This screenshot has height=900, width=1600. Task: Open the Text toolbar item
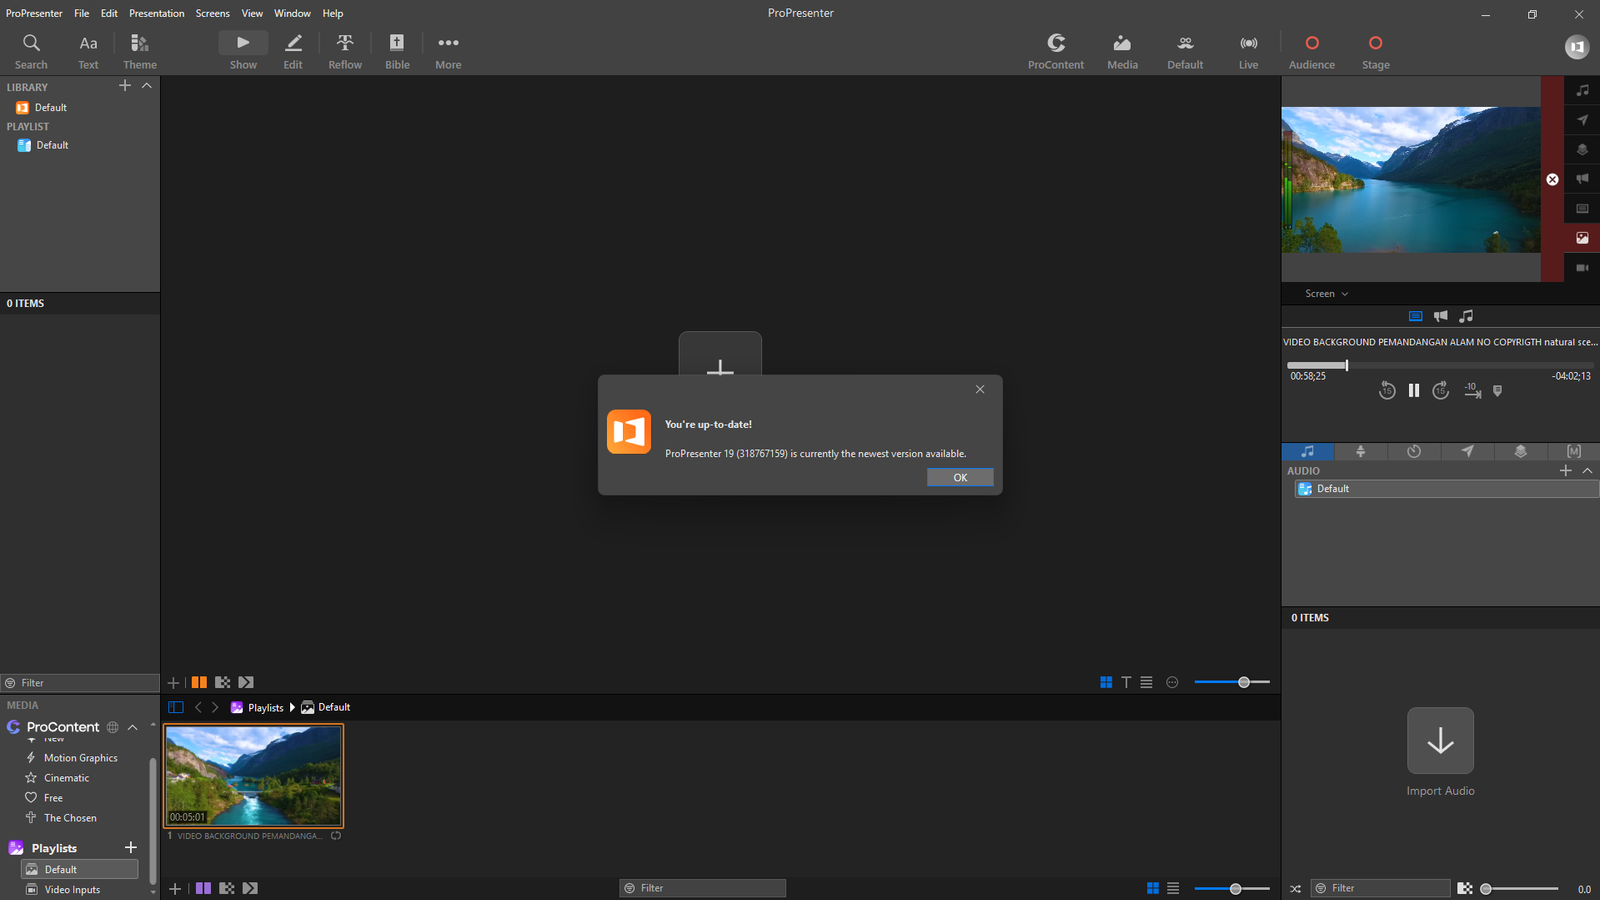click(x=88, y=51)
